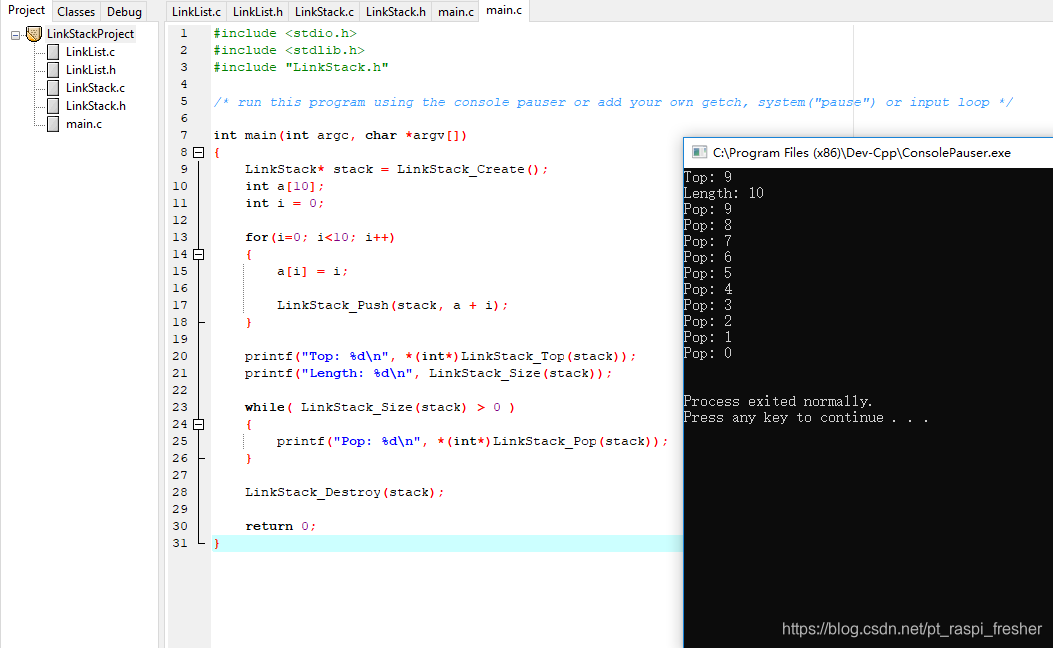Click the printf "Length: %d\n" line
The image size is (1053, 648).
coord(428,373)
